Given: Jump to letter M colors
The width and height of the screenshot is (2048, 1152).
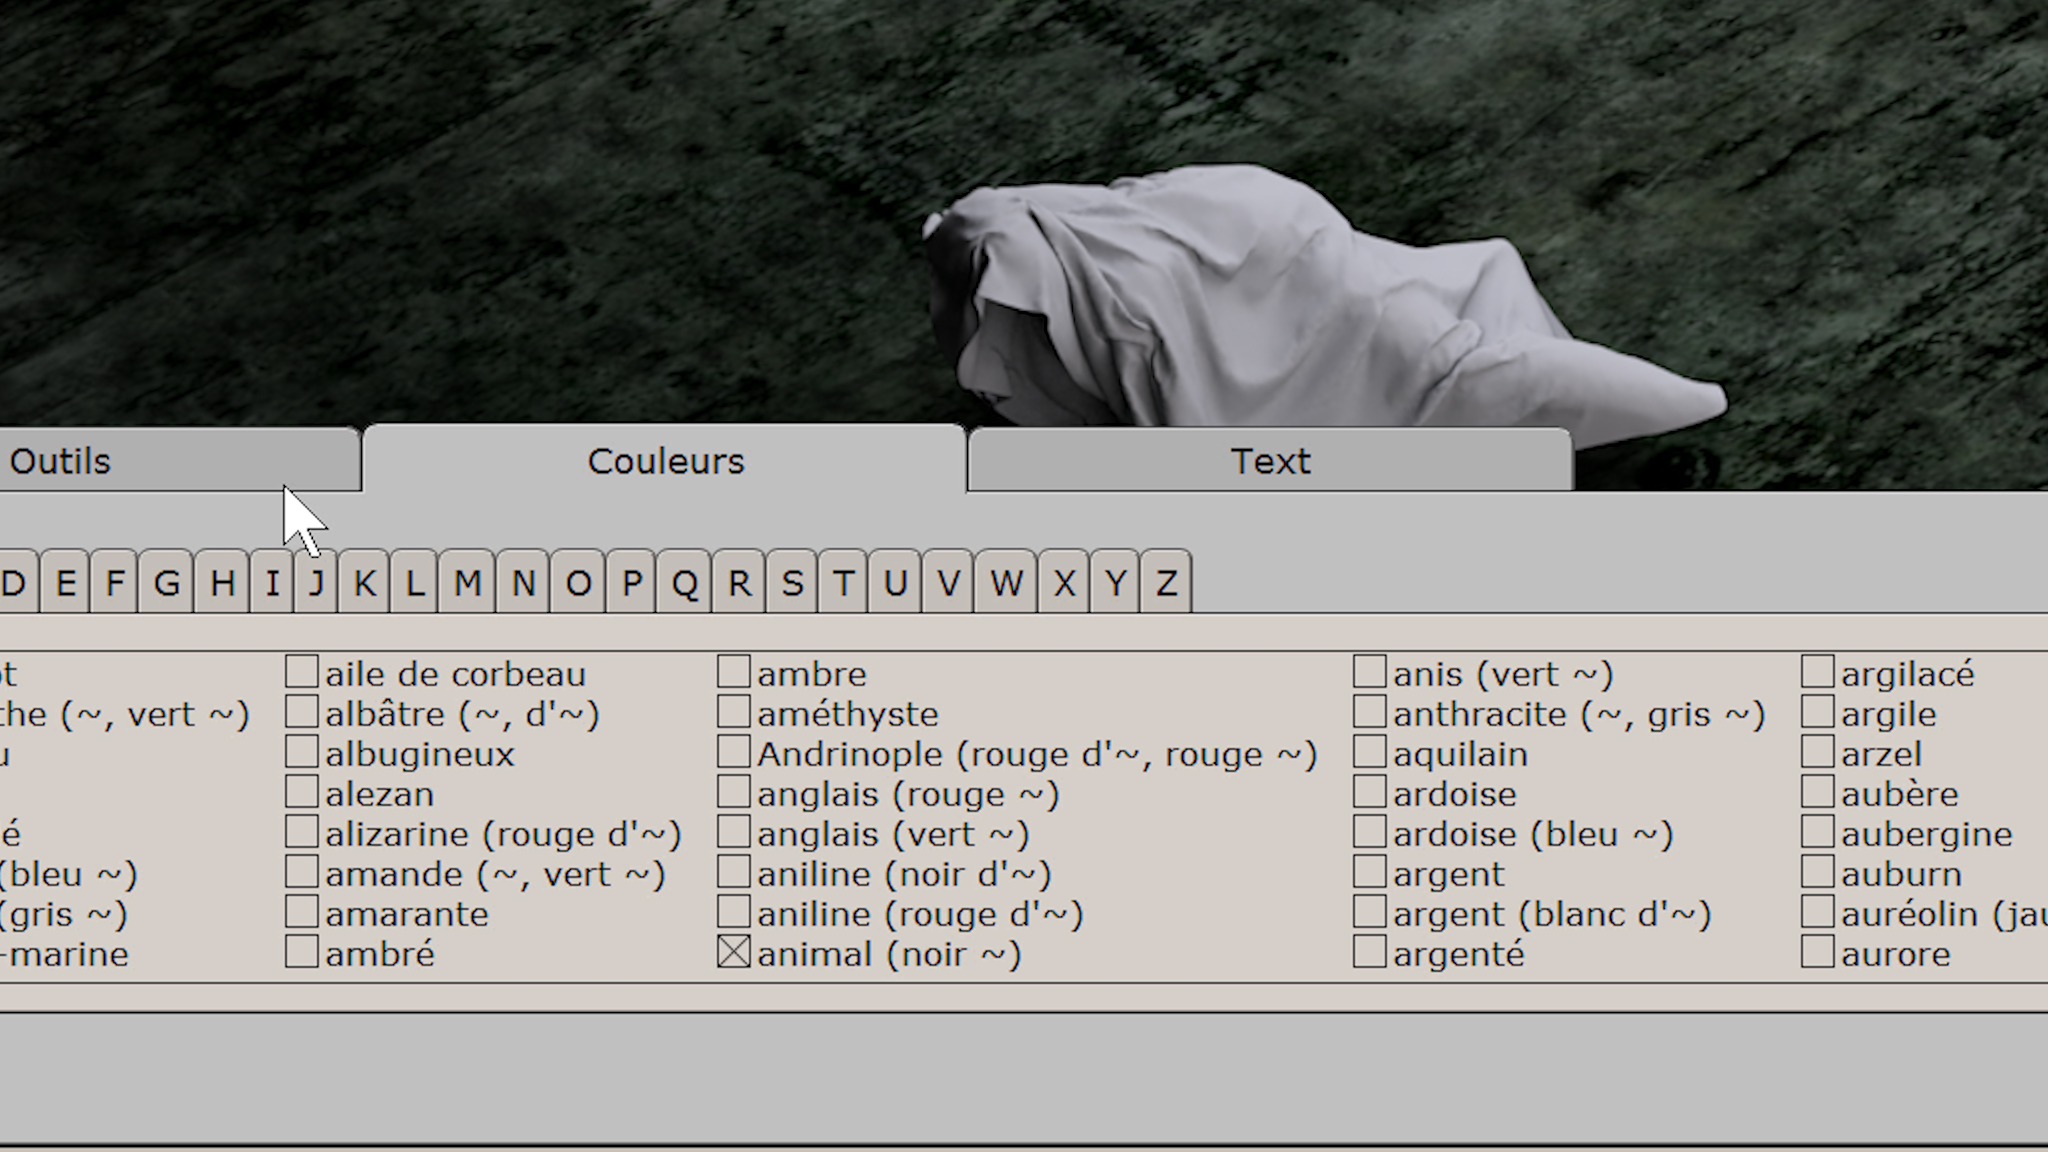Looking at the screenshot, I should (x=467, y=583).
